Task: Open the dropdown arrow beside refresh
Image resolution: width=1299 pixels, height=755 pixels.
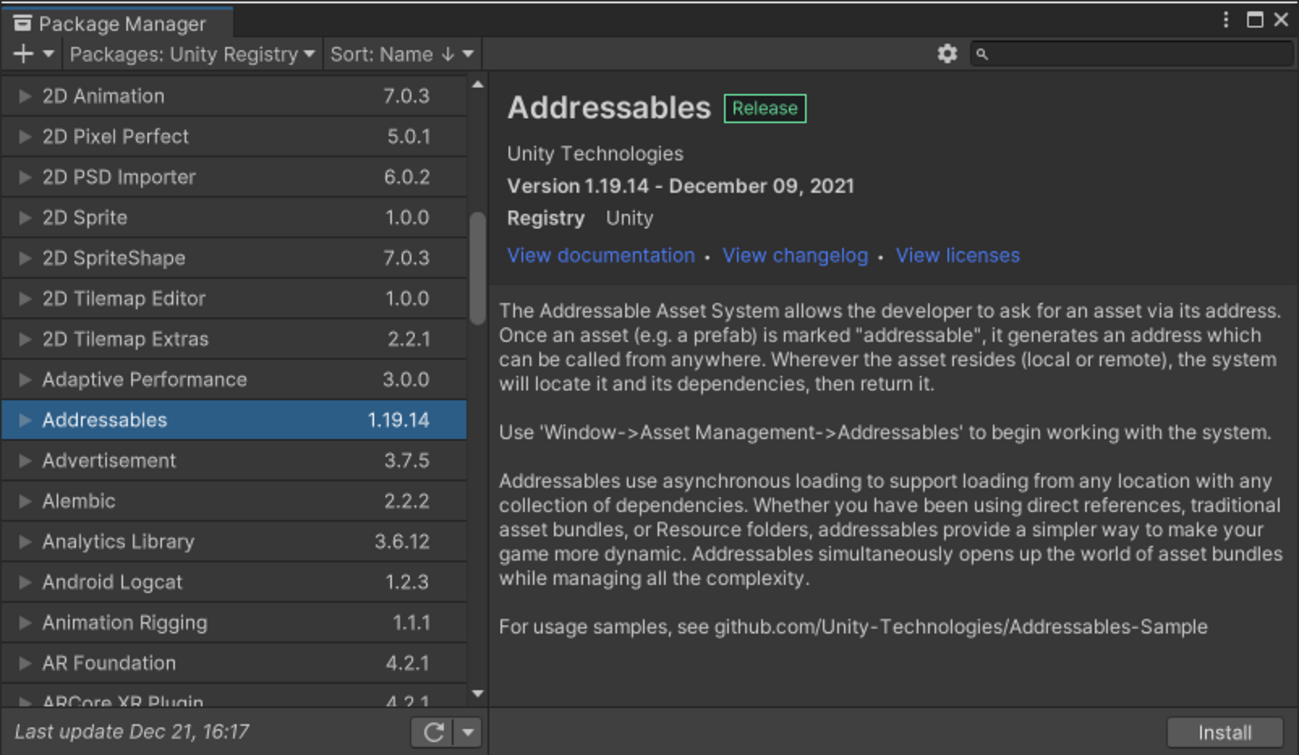Action: click(468, 732)
